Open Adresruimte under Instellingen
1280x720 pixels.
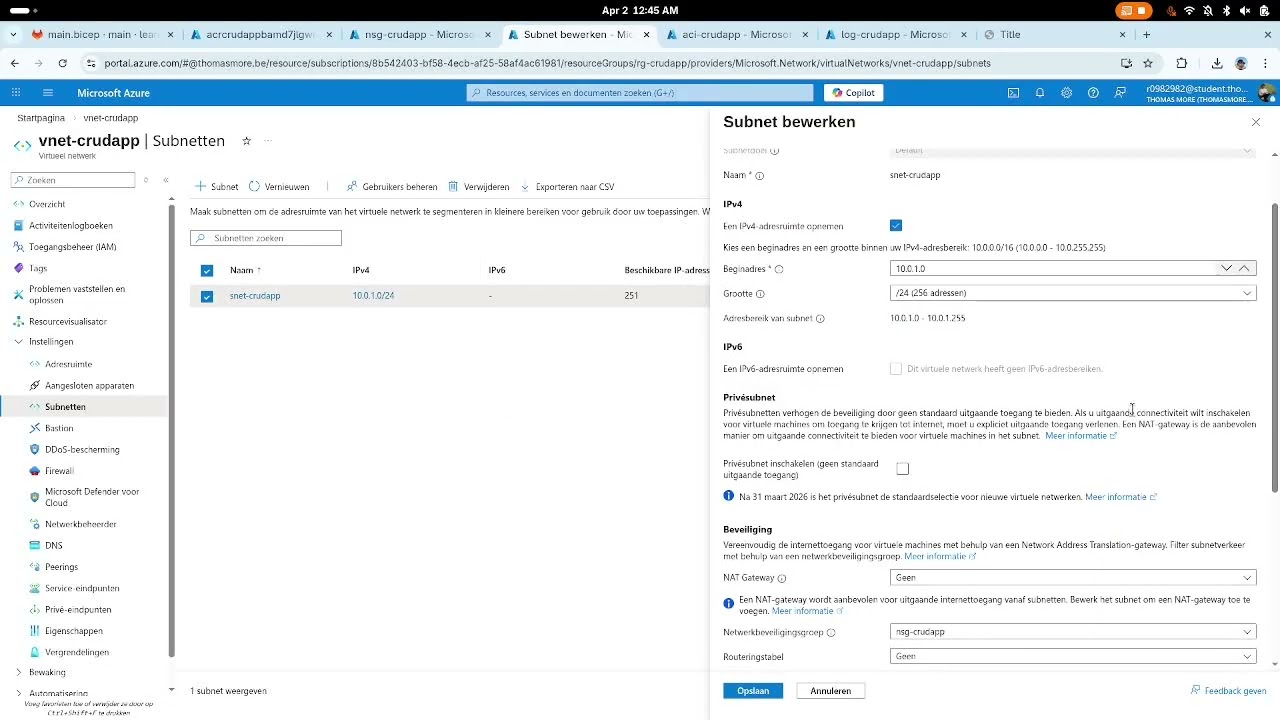click(68, 364)
